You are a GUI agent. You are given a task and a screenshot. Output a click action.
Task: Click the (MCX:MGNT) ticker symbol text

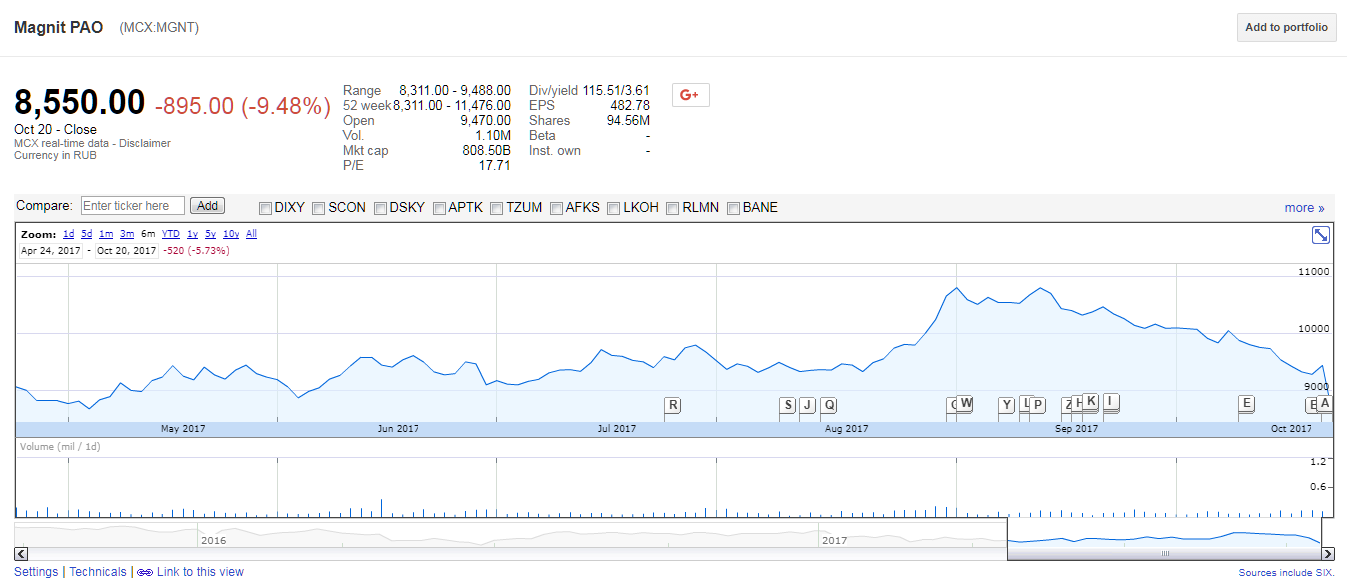pyautogui.click(x=159, y=27)
